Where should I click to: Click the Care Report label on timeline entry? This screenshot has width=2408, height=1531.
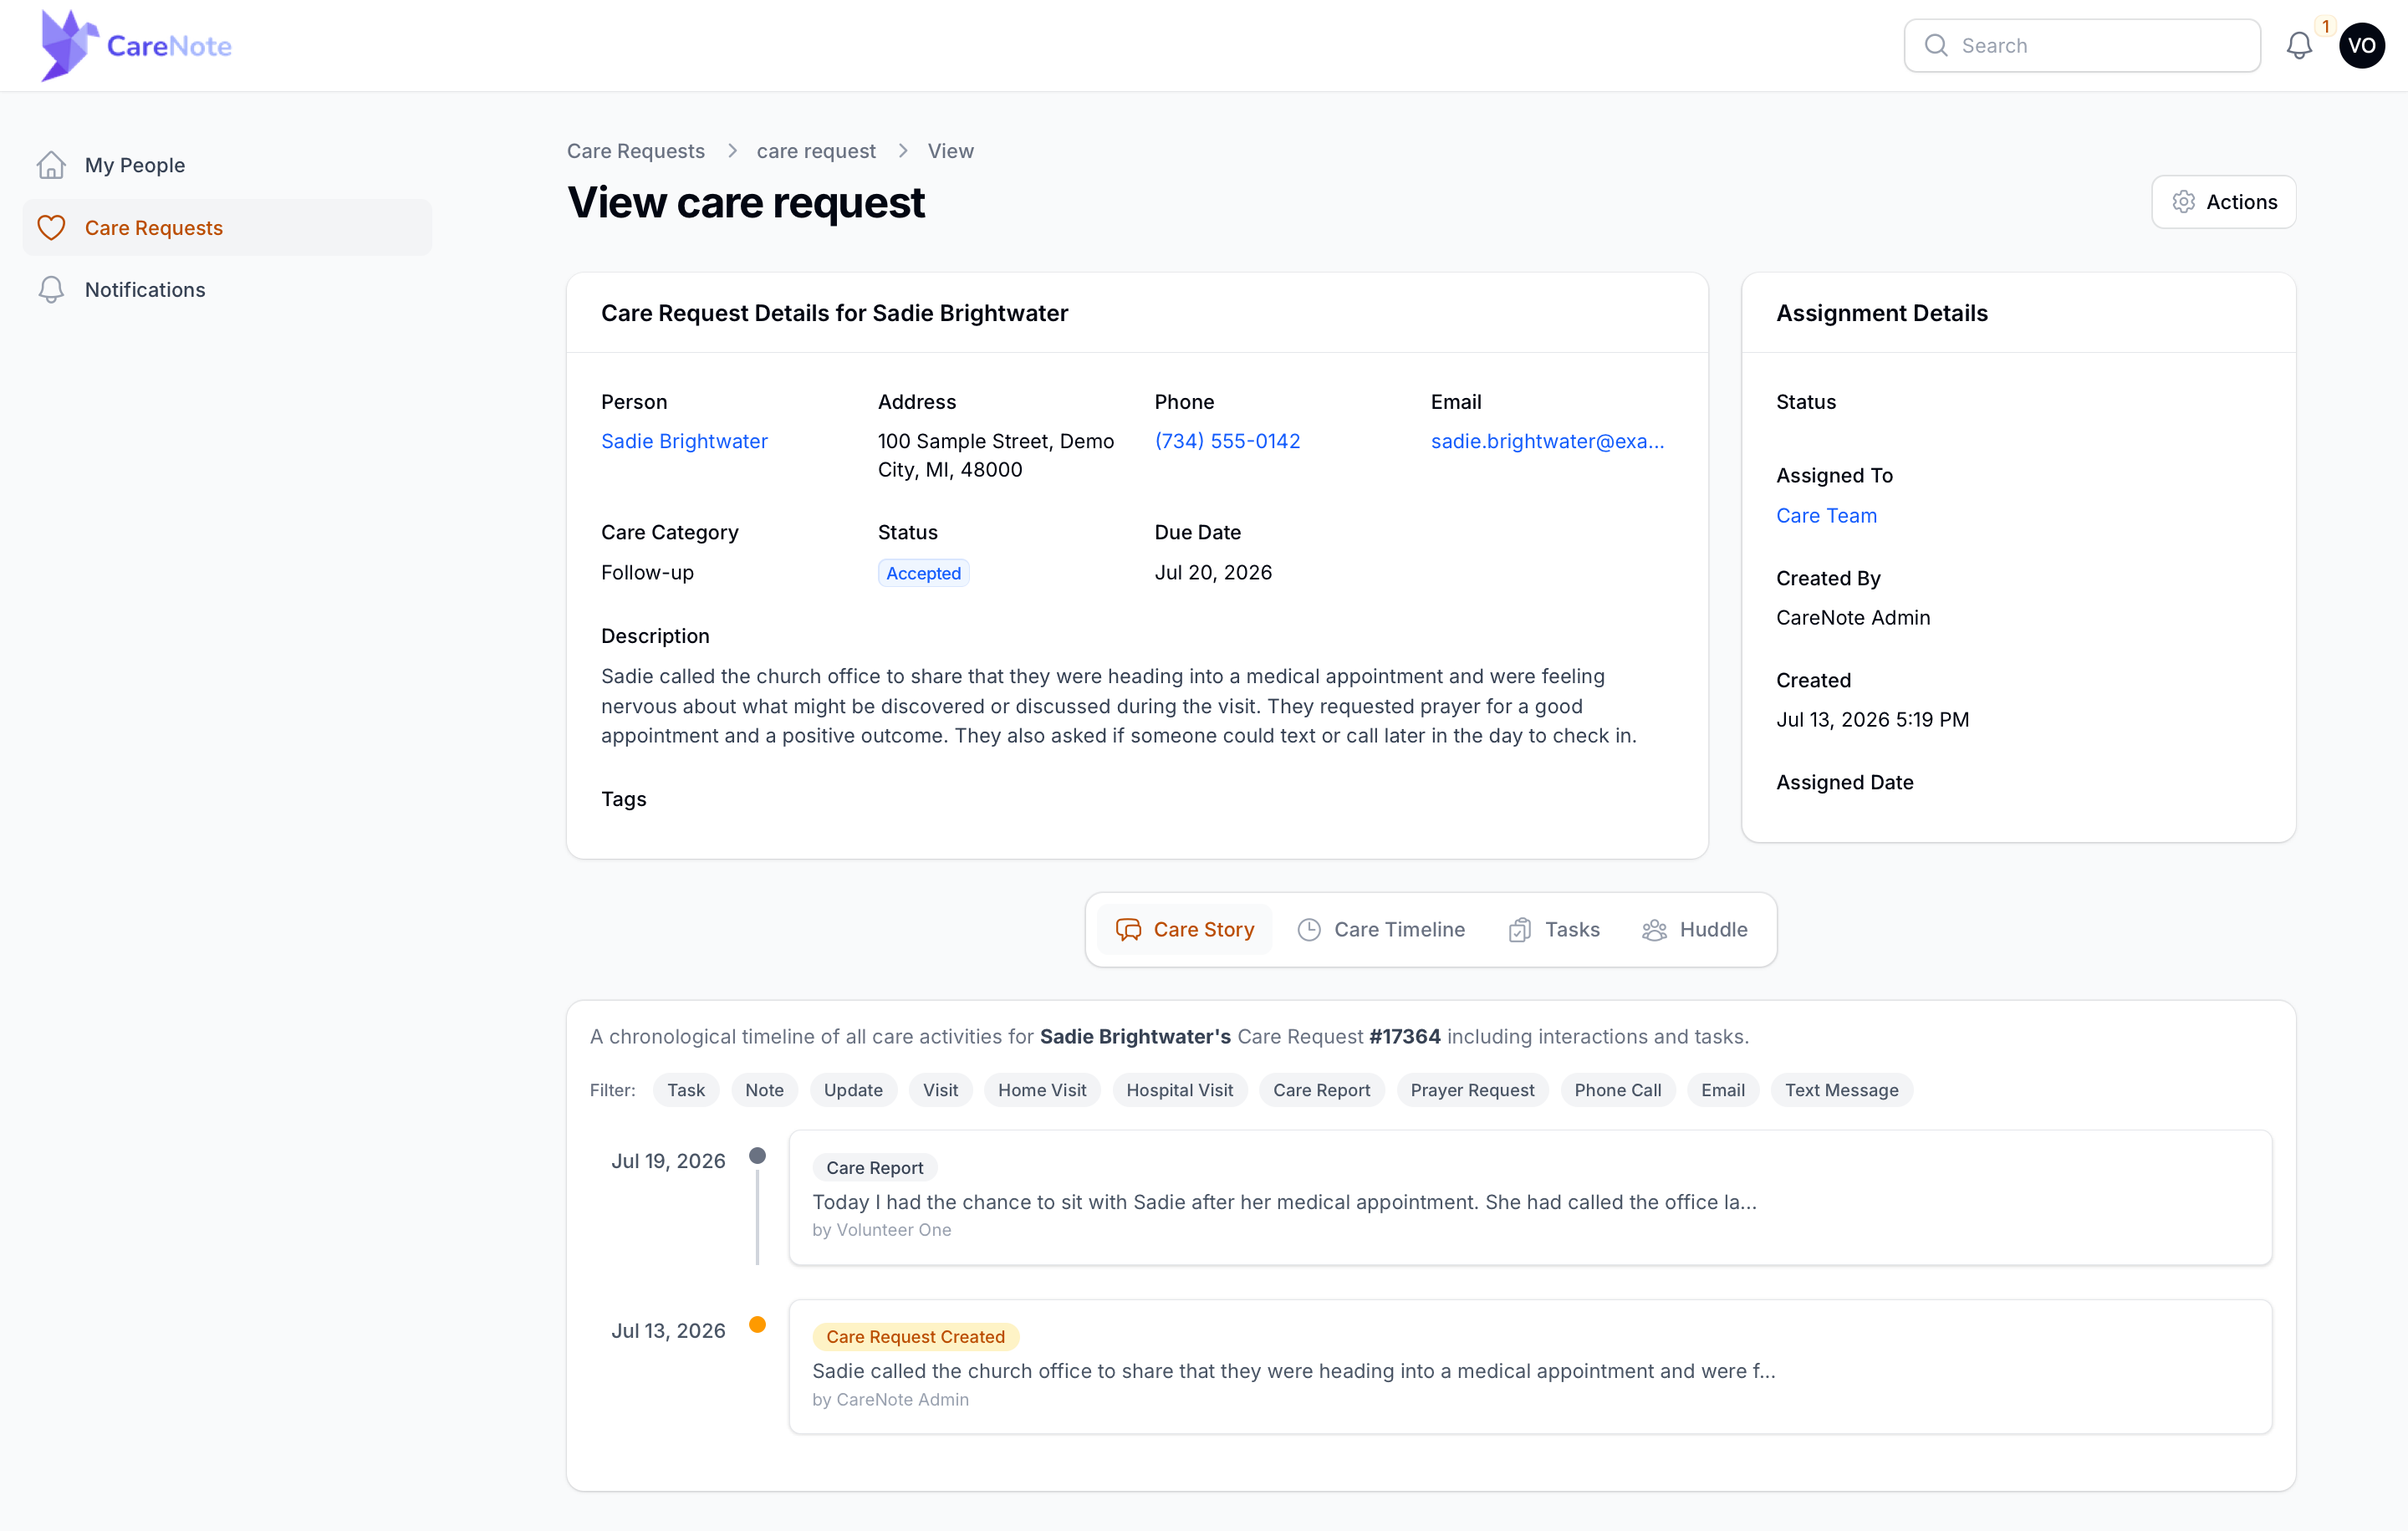(874, 1167)
